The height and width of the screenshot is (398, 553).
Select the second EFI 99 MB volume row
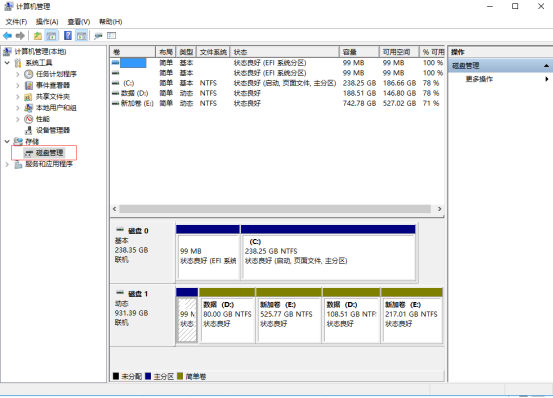point(277,73)
